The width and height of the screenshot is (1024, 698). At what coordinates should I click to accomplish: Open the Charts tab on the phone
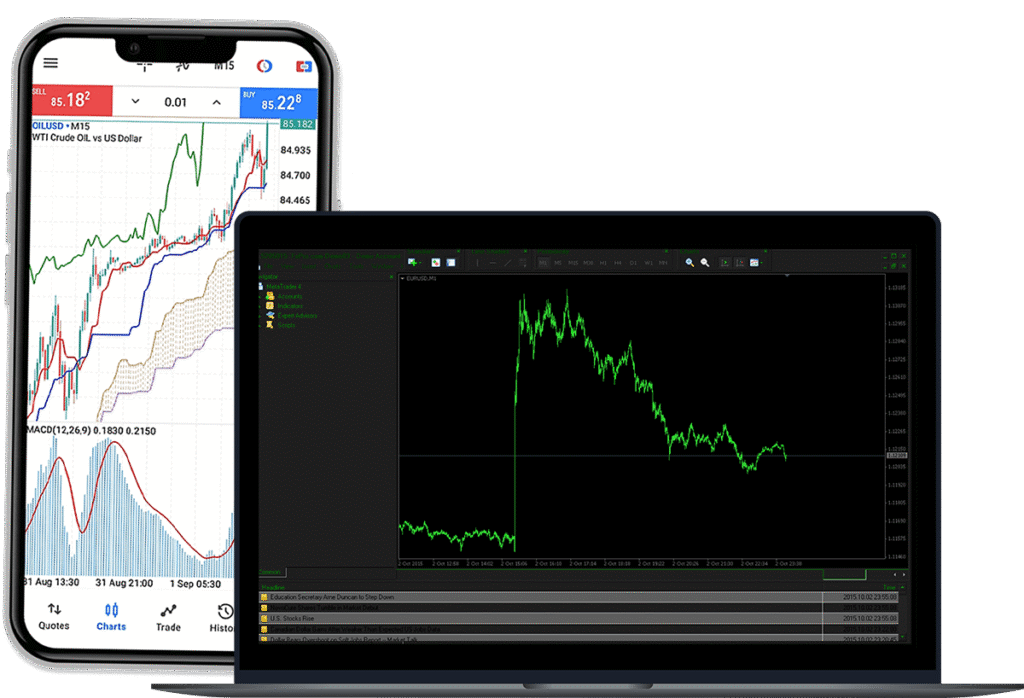pyautogui.click(x=111, y=618)
